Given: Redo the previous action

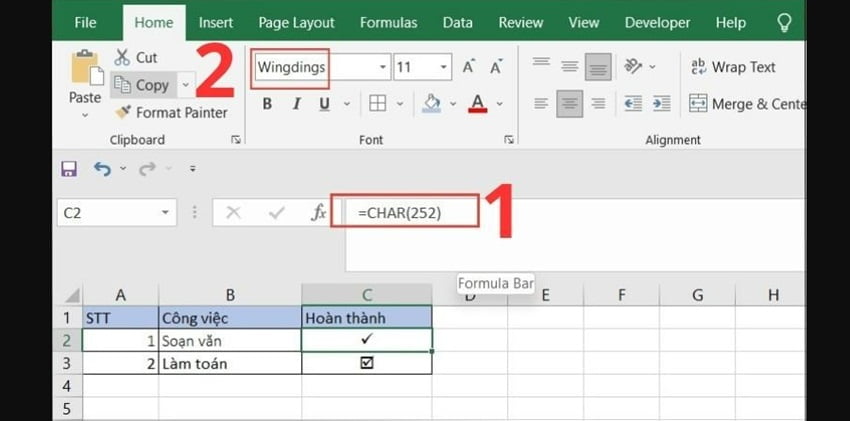Looking at the screenshot, I should pyautogui.click(x=147, y=169).
